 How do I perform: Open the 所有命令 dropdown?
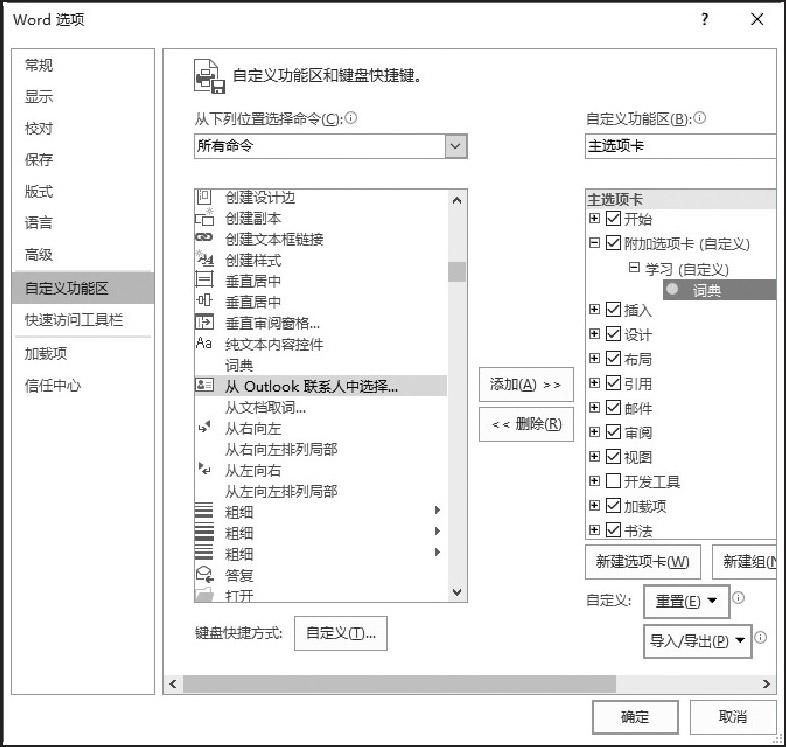tap(456, 146)
